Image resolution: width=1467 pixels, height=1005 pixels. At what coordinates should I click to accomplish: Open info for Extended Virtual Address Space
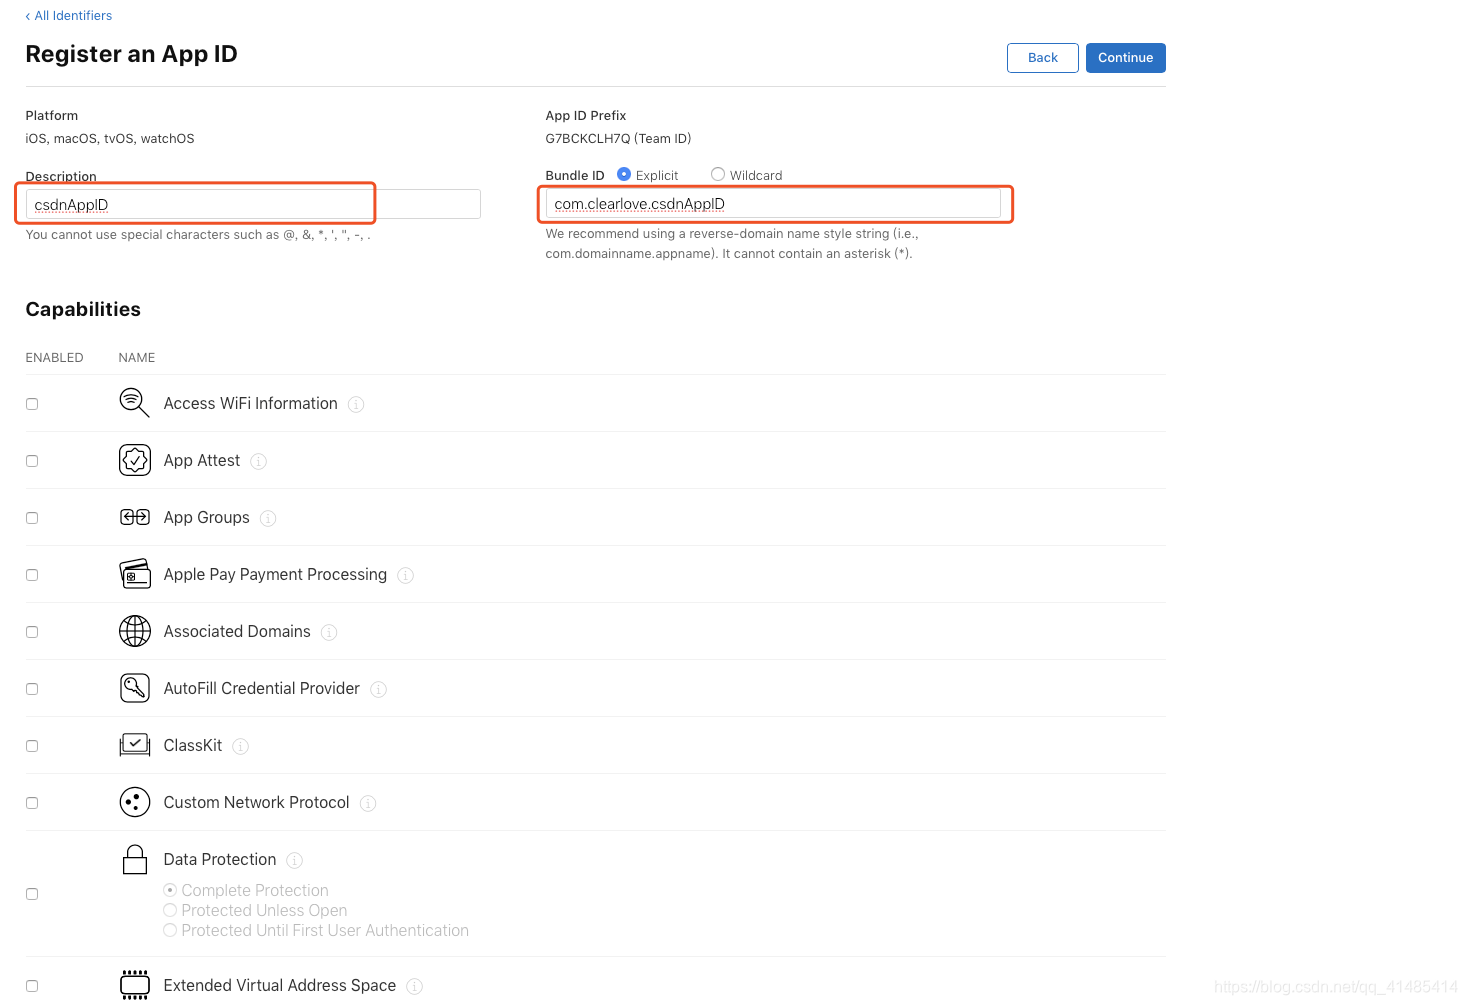[414, 986]
